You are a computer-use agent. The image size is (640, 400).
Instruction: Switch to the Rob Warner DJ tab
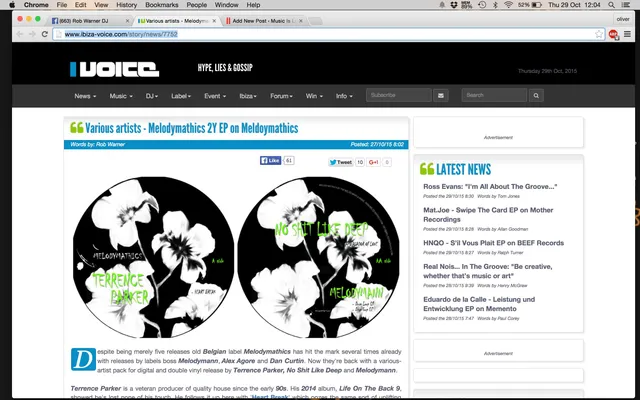point(88,21)
